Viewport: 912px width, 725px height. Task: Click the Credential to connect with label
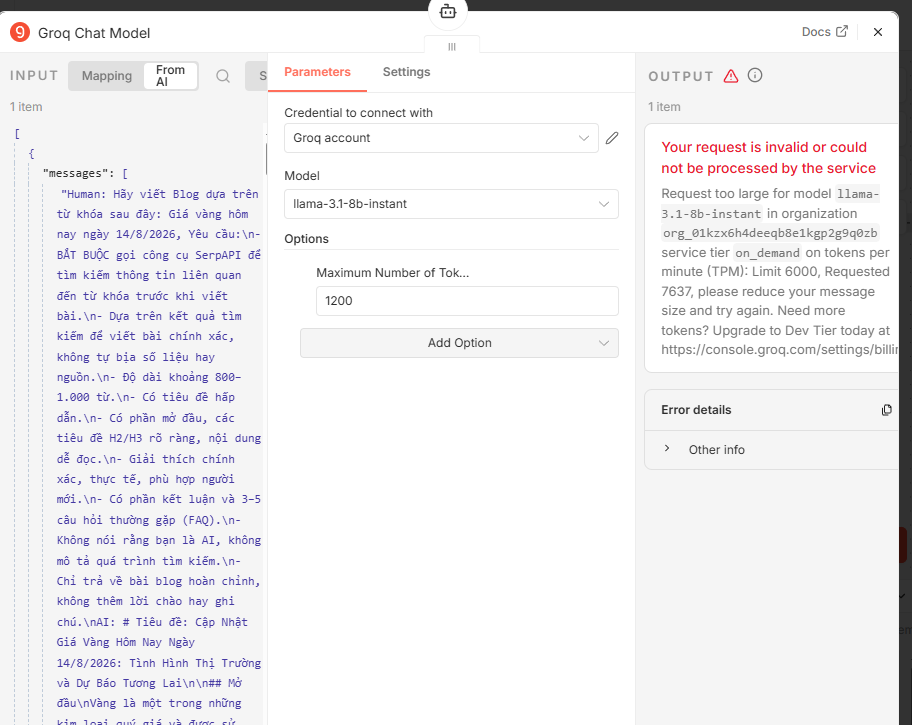[358, 113]
